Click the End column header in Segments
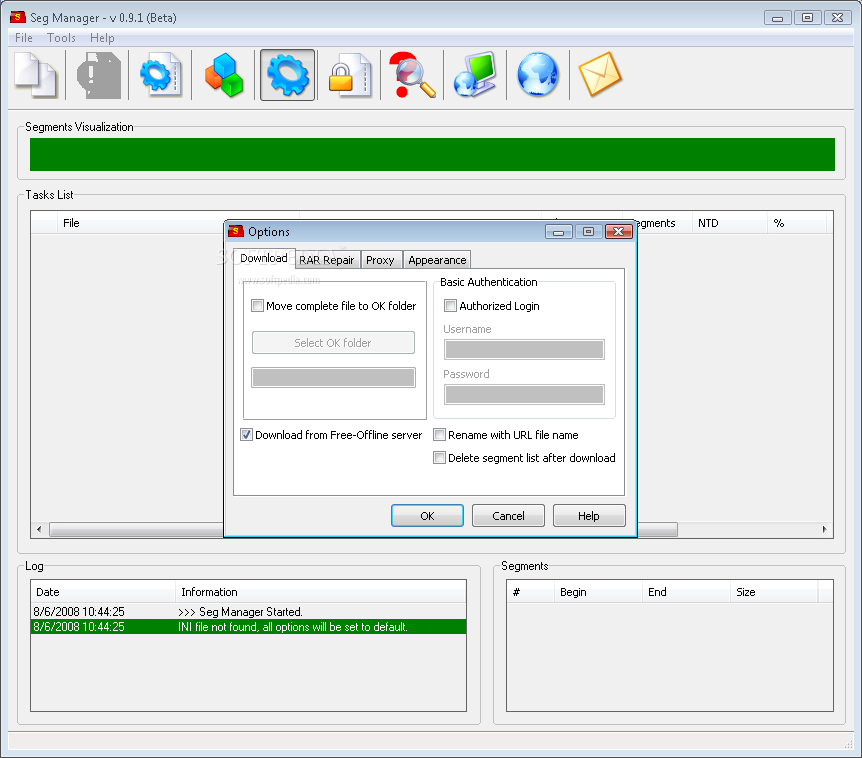Screen dimensions: 862x758 [x=686, y=592]
